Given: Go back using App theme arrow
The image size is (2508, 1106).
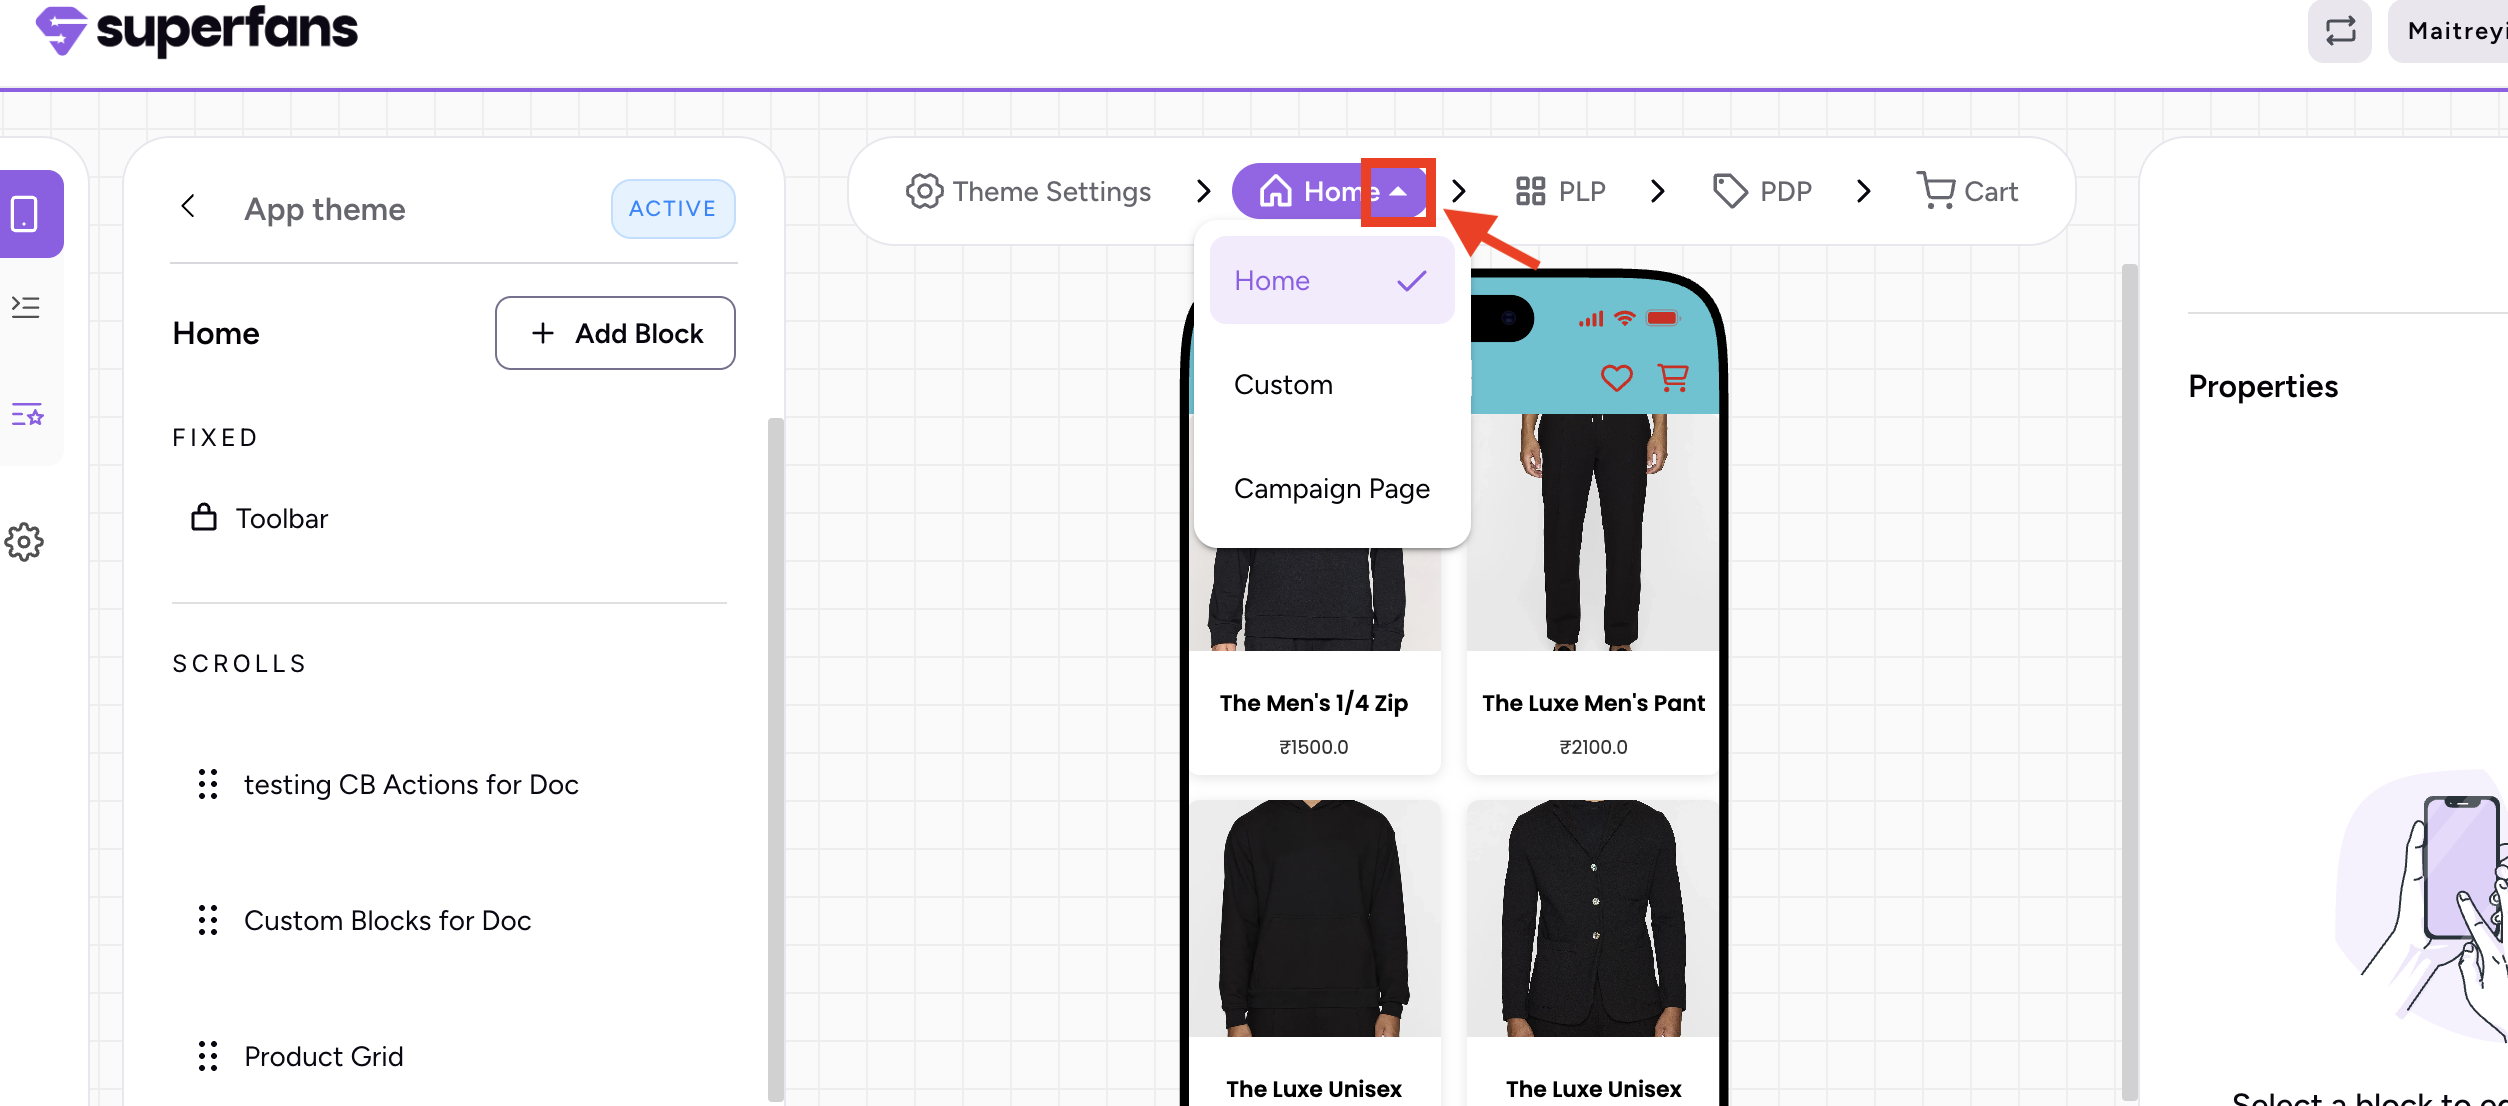Looking at the screenshot, I should (188, 206).
